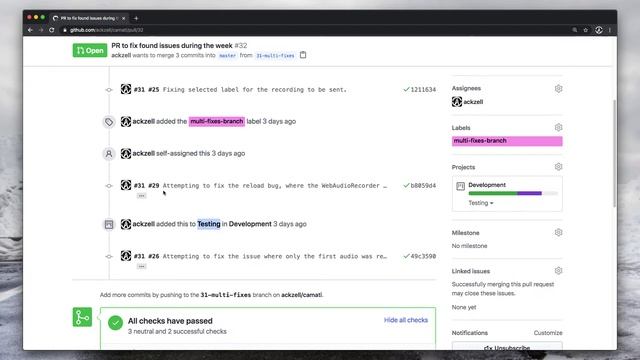Open ackzell/camati repository link
Image resolution: width=640 pixels, height=360 pixels.
(302, 295)
